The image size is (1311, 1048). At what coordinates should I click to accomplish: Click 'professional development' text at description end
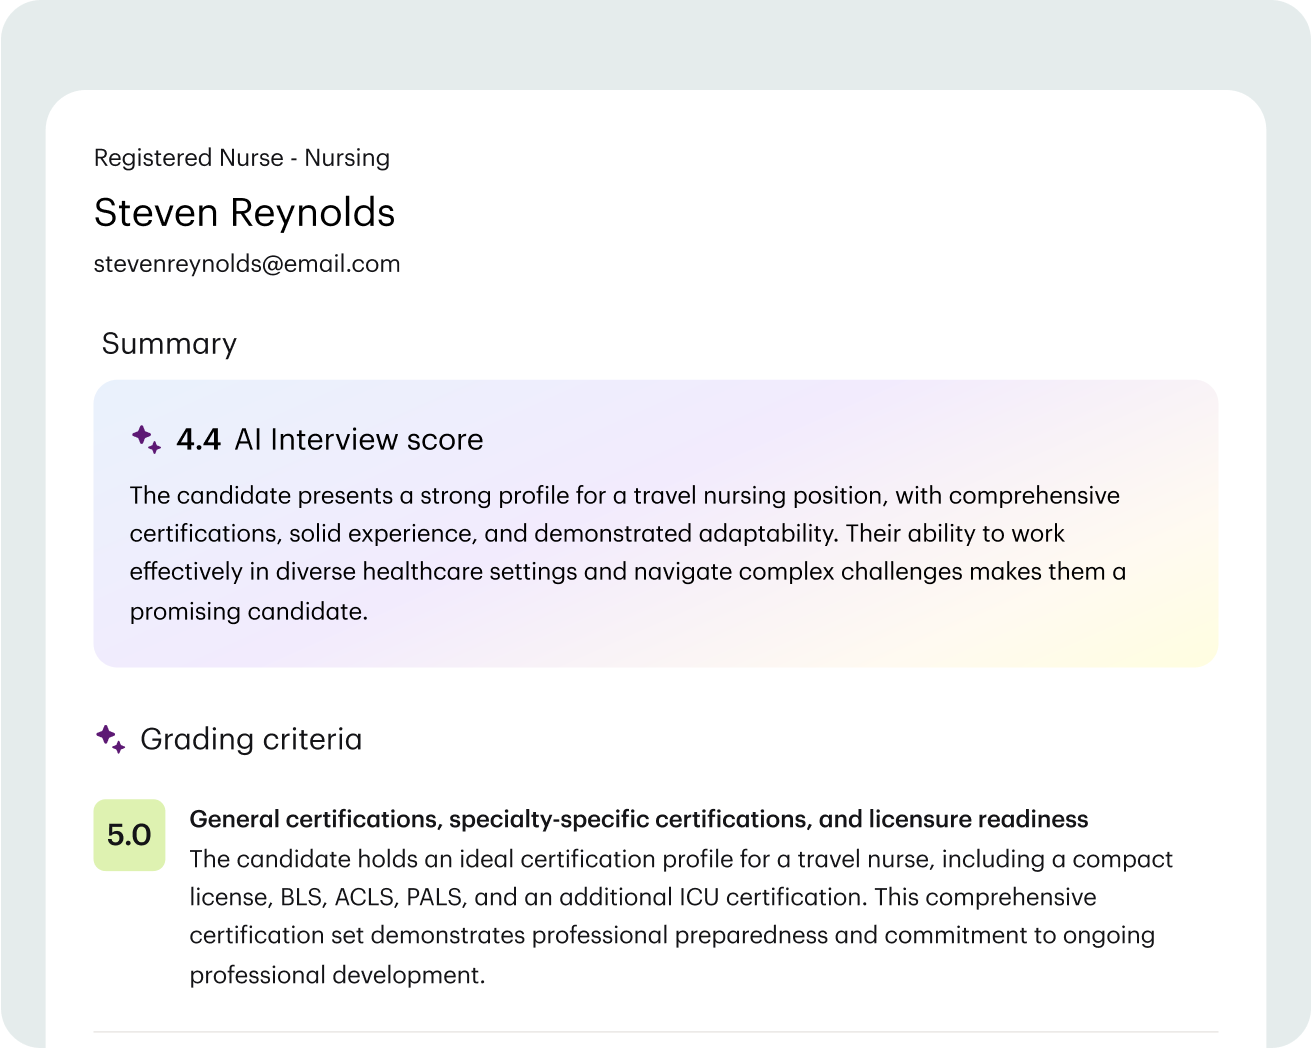point(336,976)
